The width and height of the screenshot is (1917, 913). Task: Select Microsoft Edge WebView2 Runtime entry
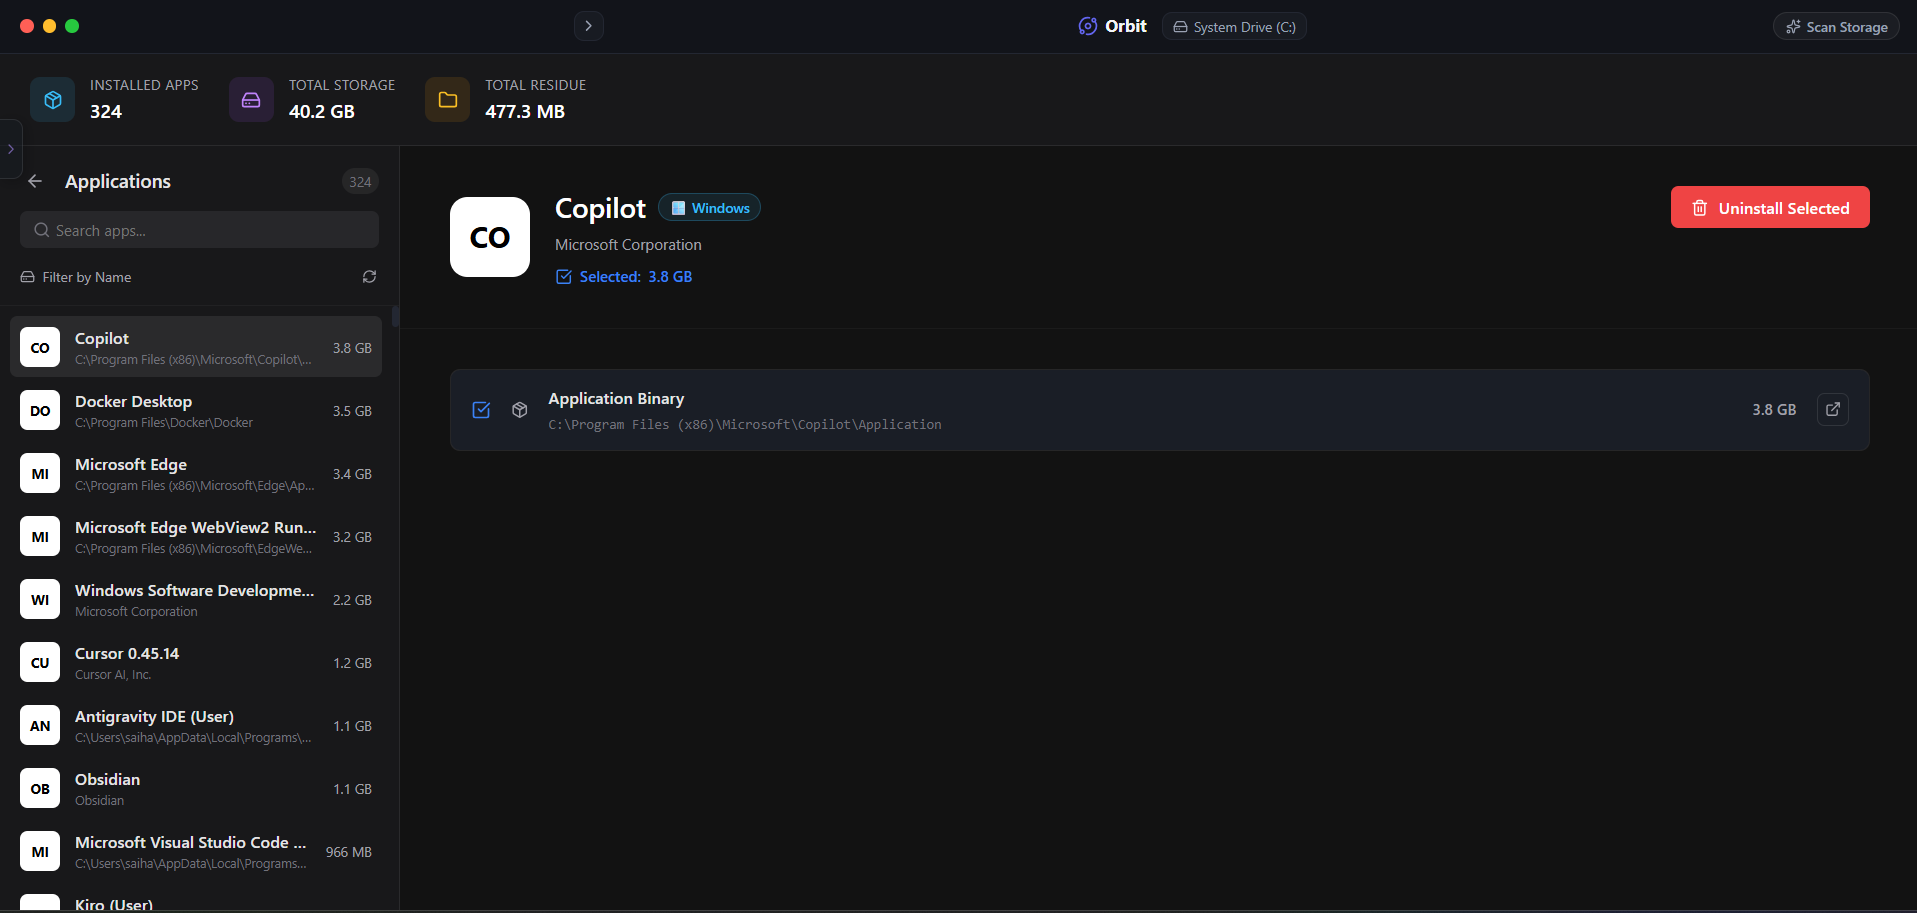coord(196,536)
